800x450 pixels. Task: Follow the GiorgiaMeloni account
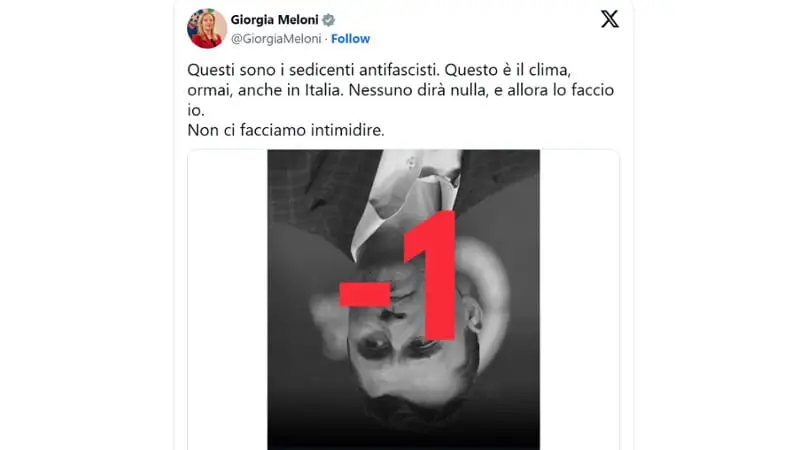(350, 39)
